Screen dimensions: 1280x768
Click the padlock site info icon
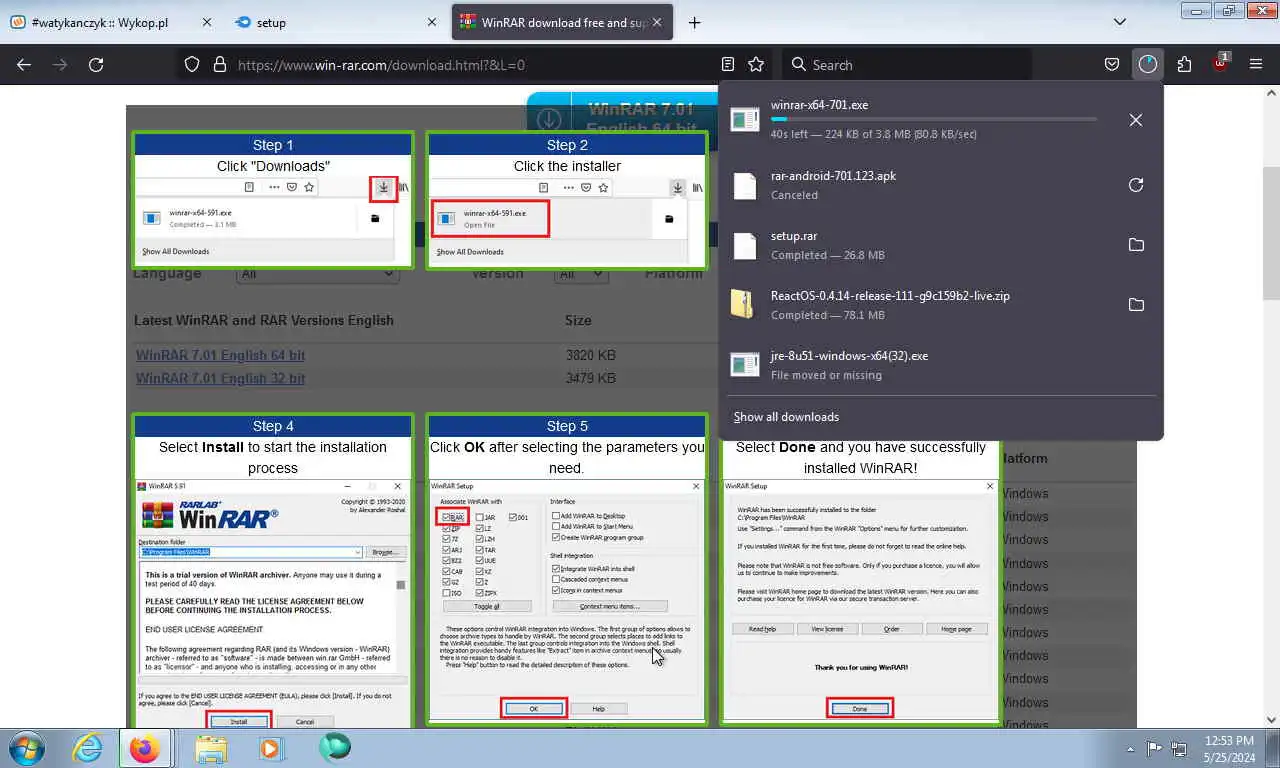click(220, 64)
